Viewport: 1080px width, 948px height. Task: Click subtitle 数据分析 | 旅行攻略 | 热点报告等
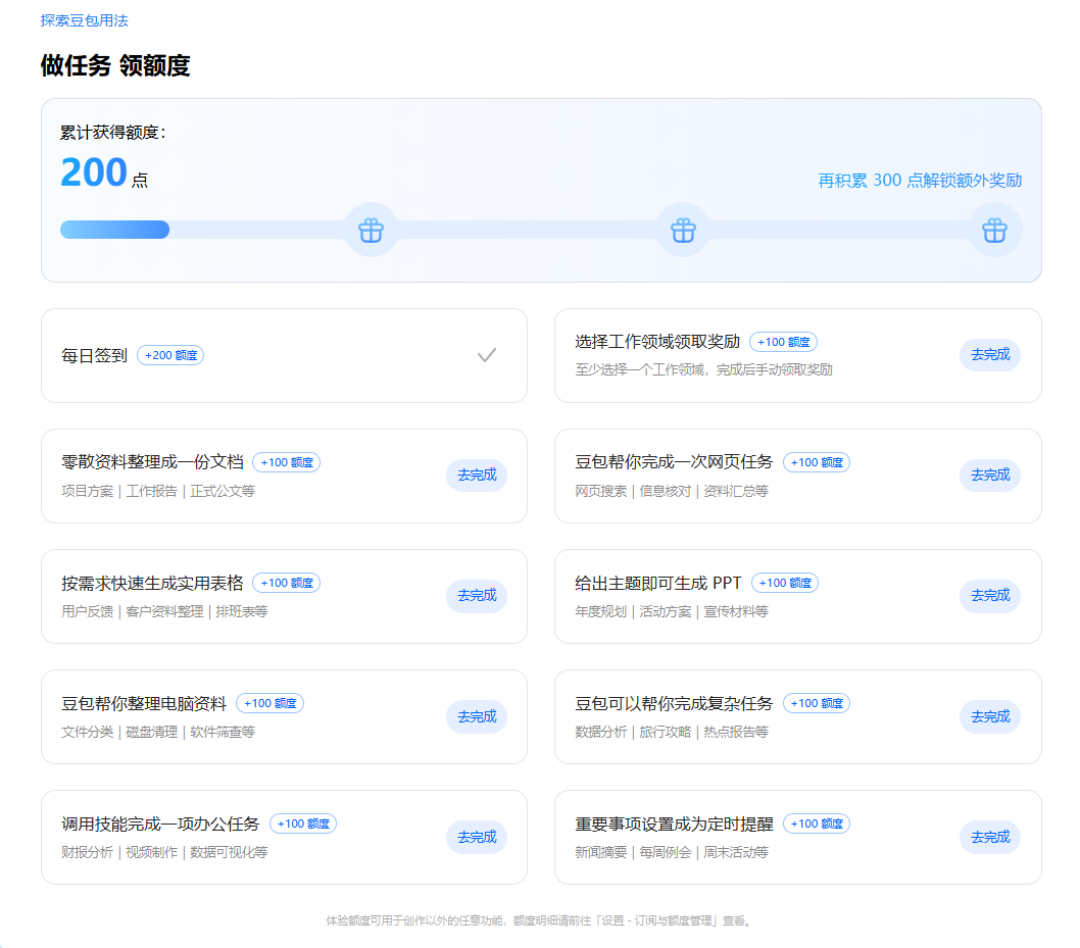(672, 732)
